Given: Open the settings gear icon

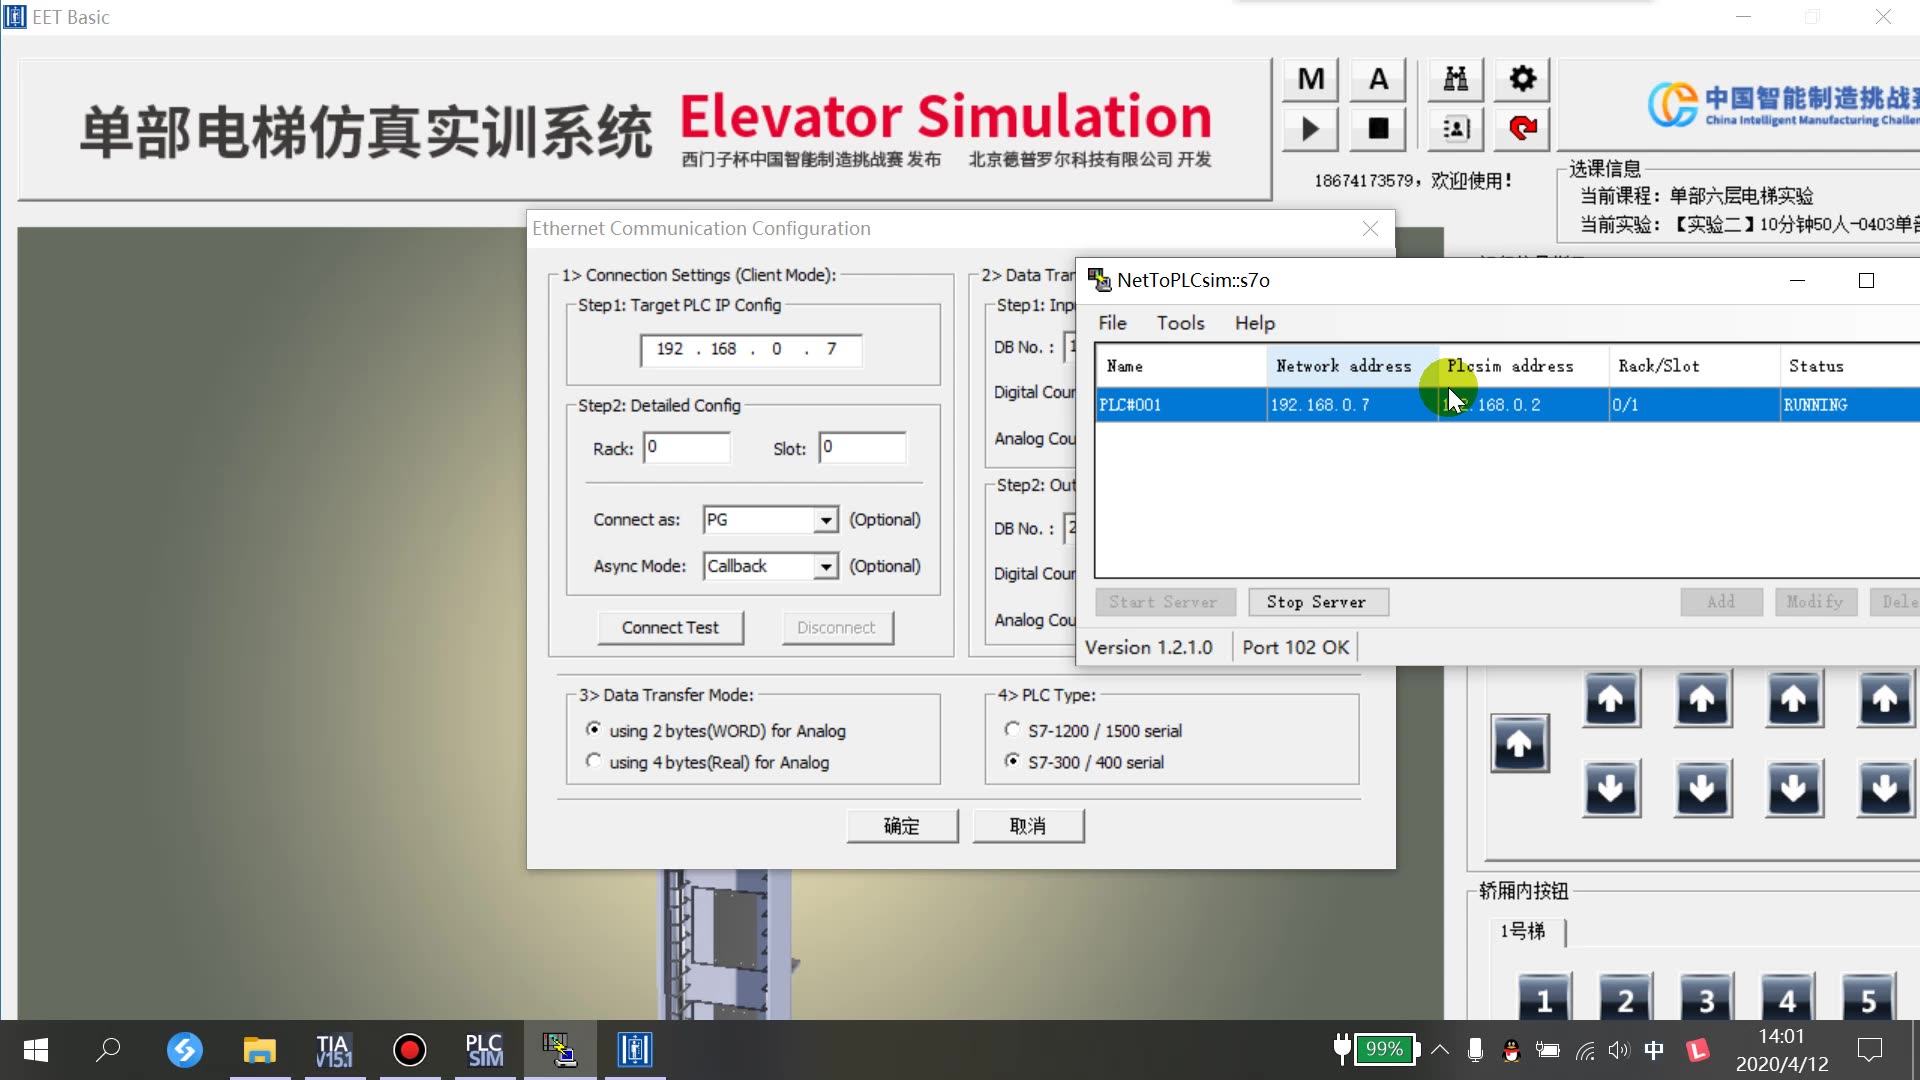Looking at the screenshot, I should [1521, 79].
